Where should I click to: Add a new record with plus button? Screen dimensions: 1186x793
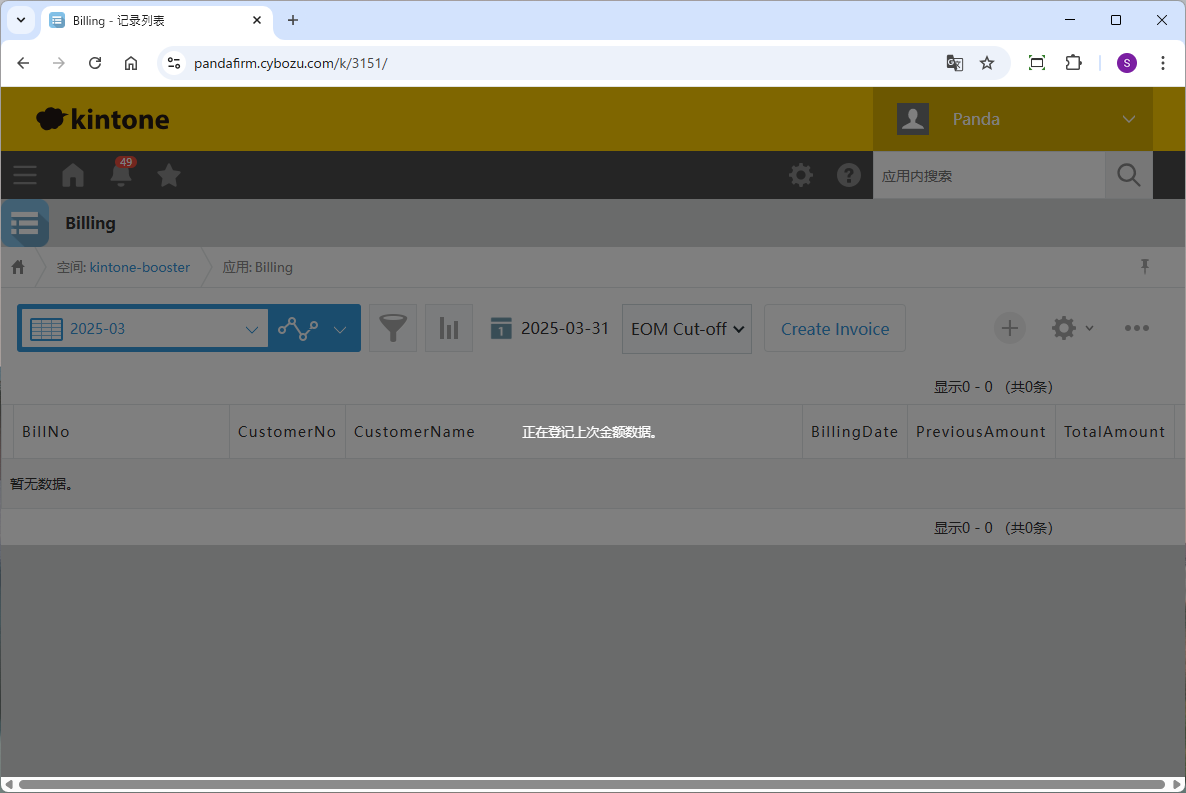1009,328
